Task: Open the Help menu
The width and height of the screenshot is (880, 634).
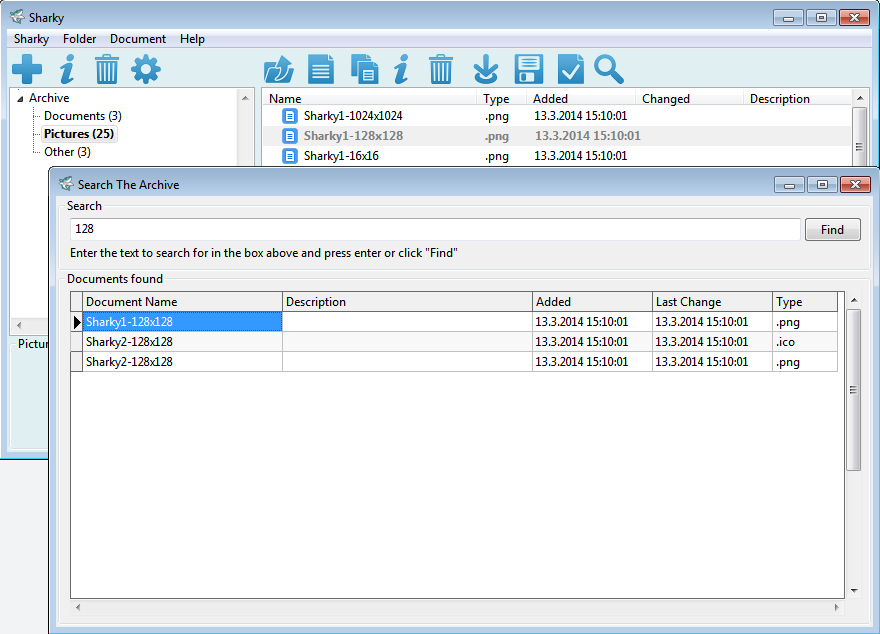Action: pyautogui.click(x=192, y=39)
